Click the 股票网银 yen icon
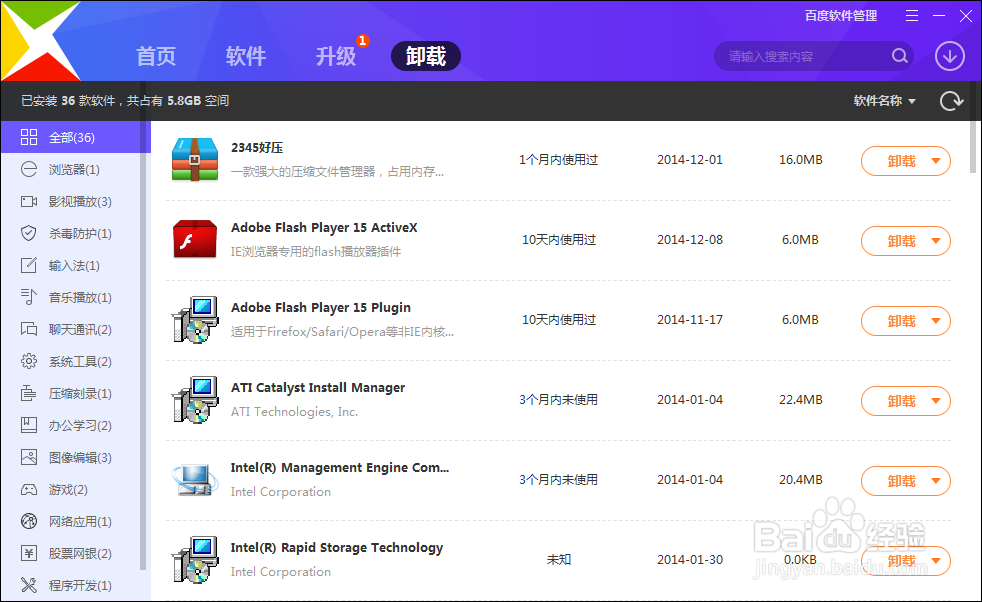This screenshot has width=982, height=602. pos(29,553)
